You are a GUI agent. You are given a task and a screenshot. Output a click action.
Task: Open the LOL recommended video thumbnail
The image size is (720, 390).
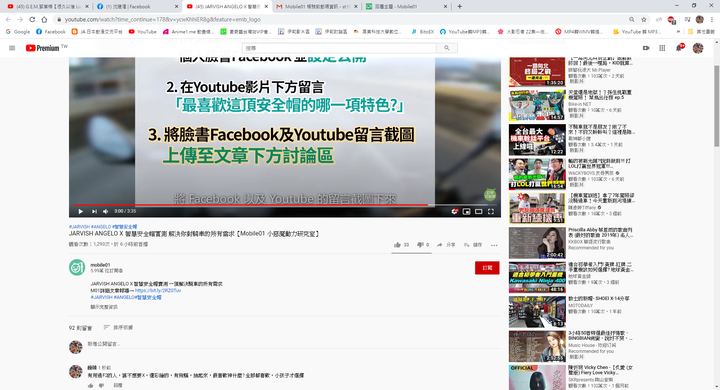click(x=537, y=174)
